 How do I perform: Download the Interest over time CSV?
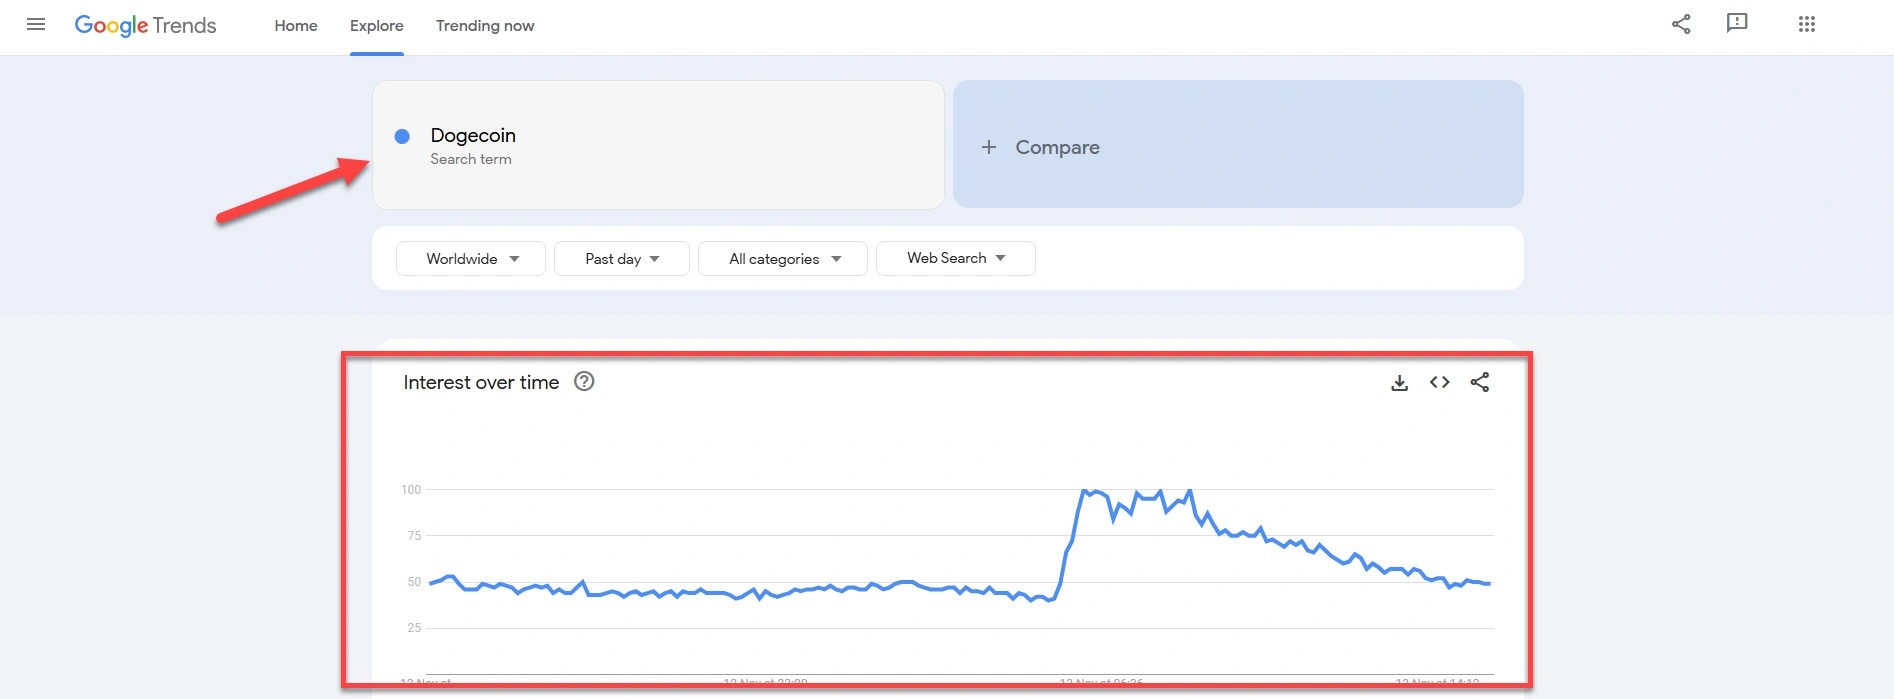[1399, 383]
